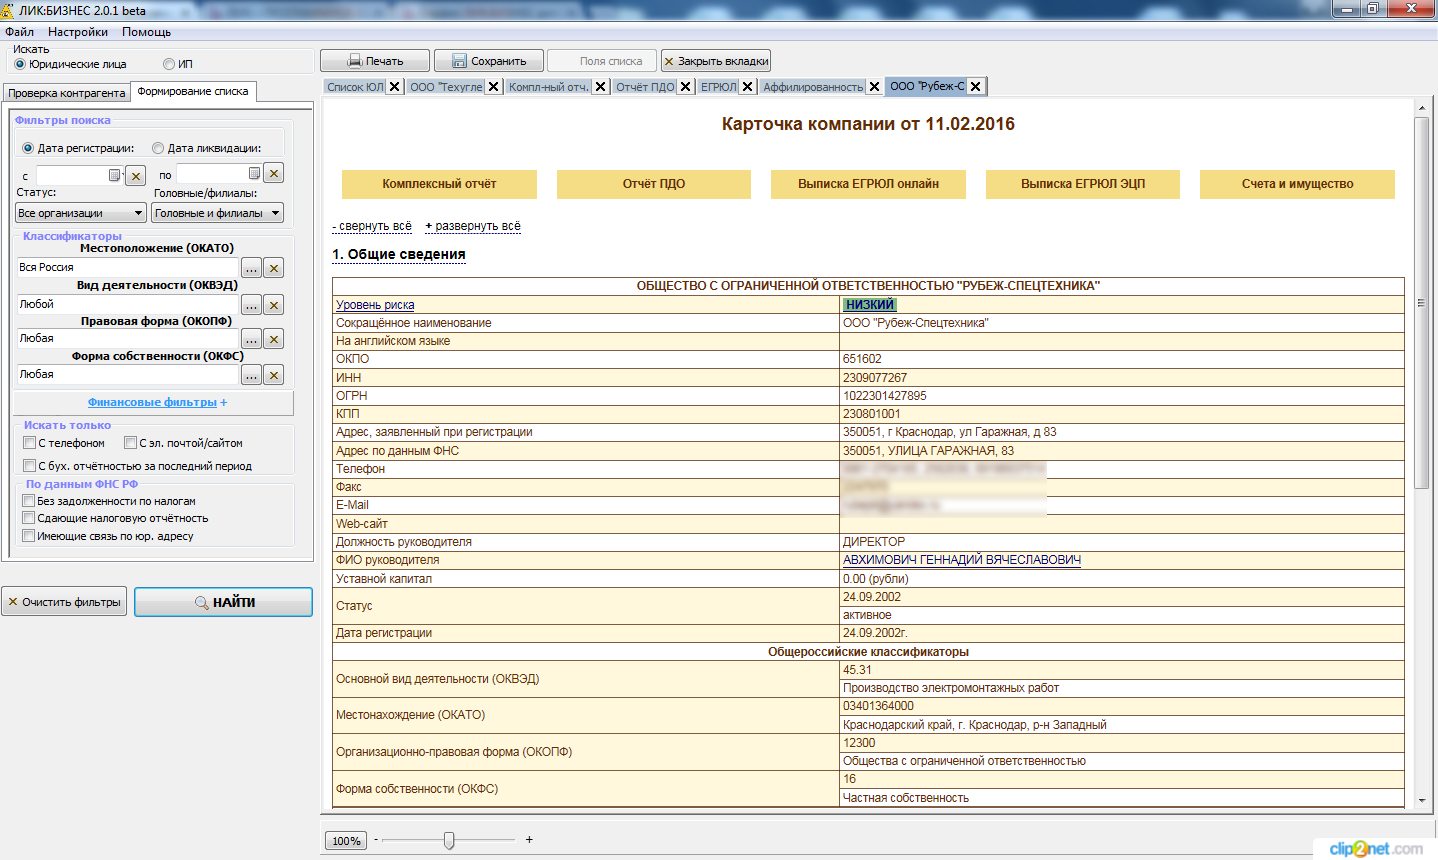Close the 'ЕГРЮЛ' tab using its X icon
1438x860 pixels.
(x=747, y=87)
